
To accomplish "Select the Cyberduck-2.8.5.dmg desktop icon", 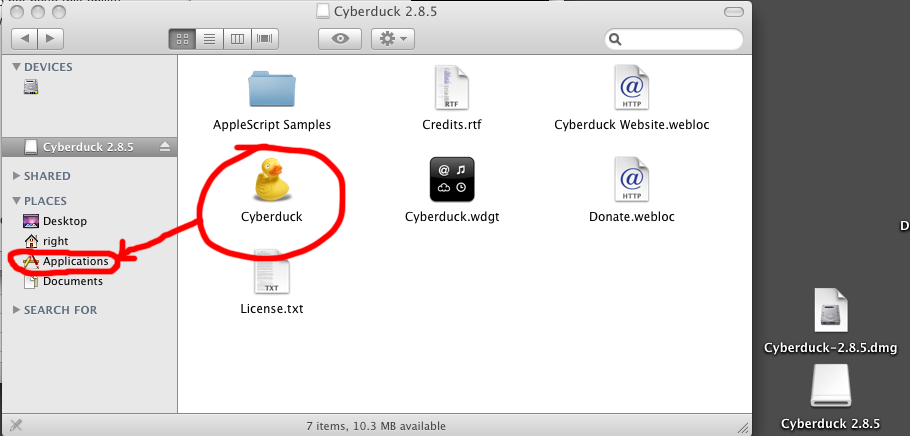I will 830,311.
